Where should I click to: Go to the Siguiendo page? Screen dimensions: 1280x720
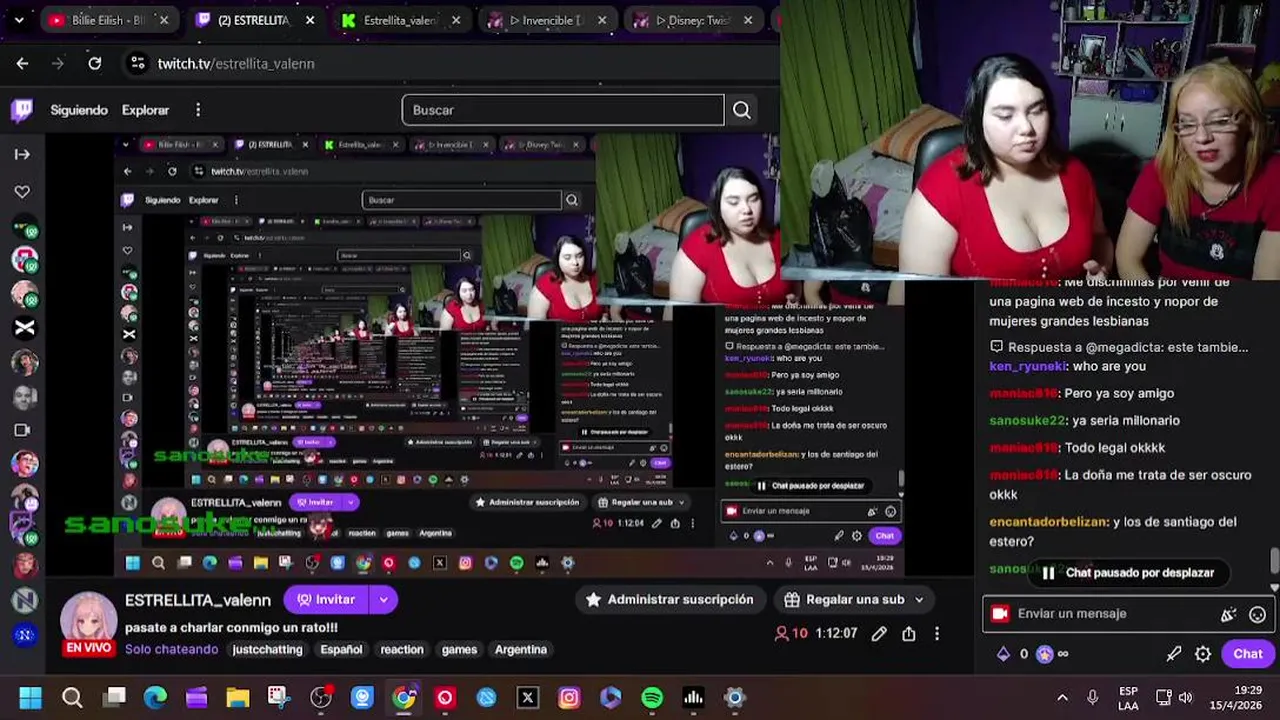[79, 110]
